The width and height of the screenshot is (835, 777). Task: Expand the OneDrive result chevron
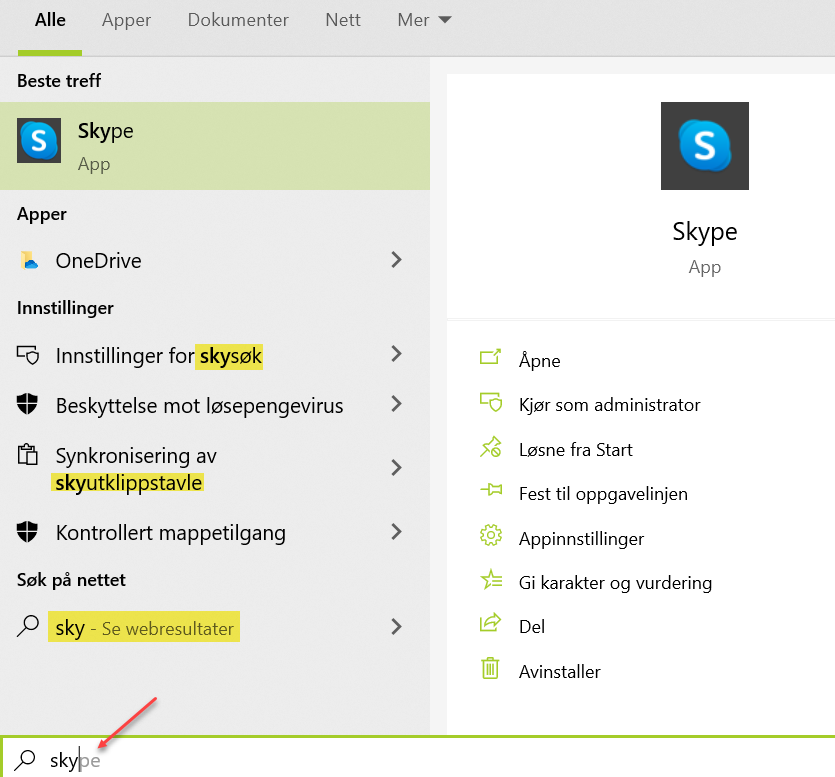point(397,260)
